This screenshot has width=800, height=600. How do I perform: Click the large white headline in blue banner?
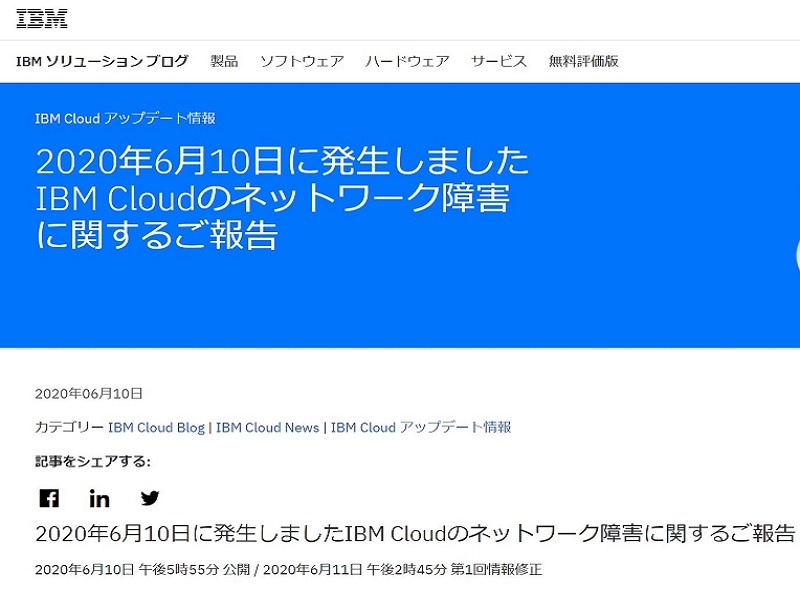280,198
